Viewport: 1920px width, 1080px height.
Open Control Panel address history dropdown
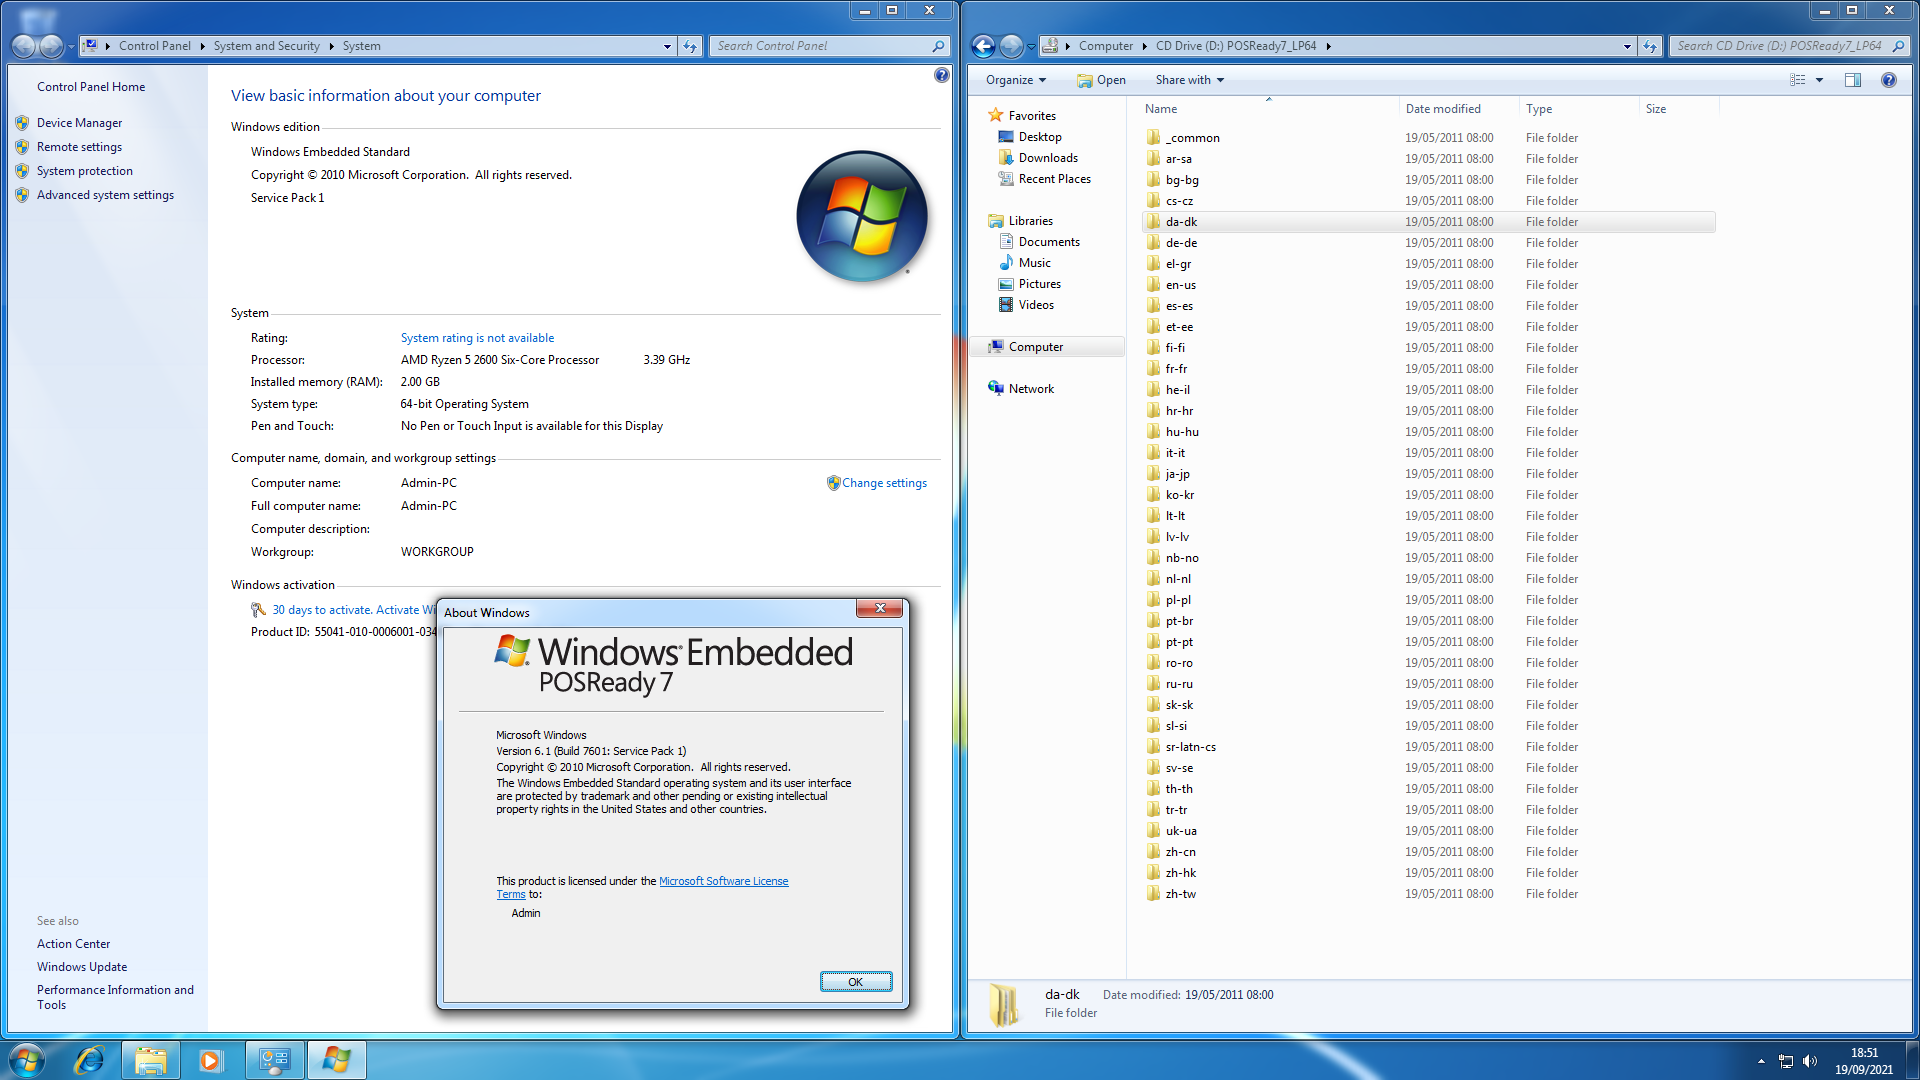[667, 46]
